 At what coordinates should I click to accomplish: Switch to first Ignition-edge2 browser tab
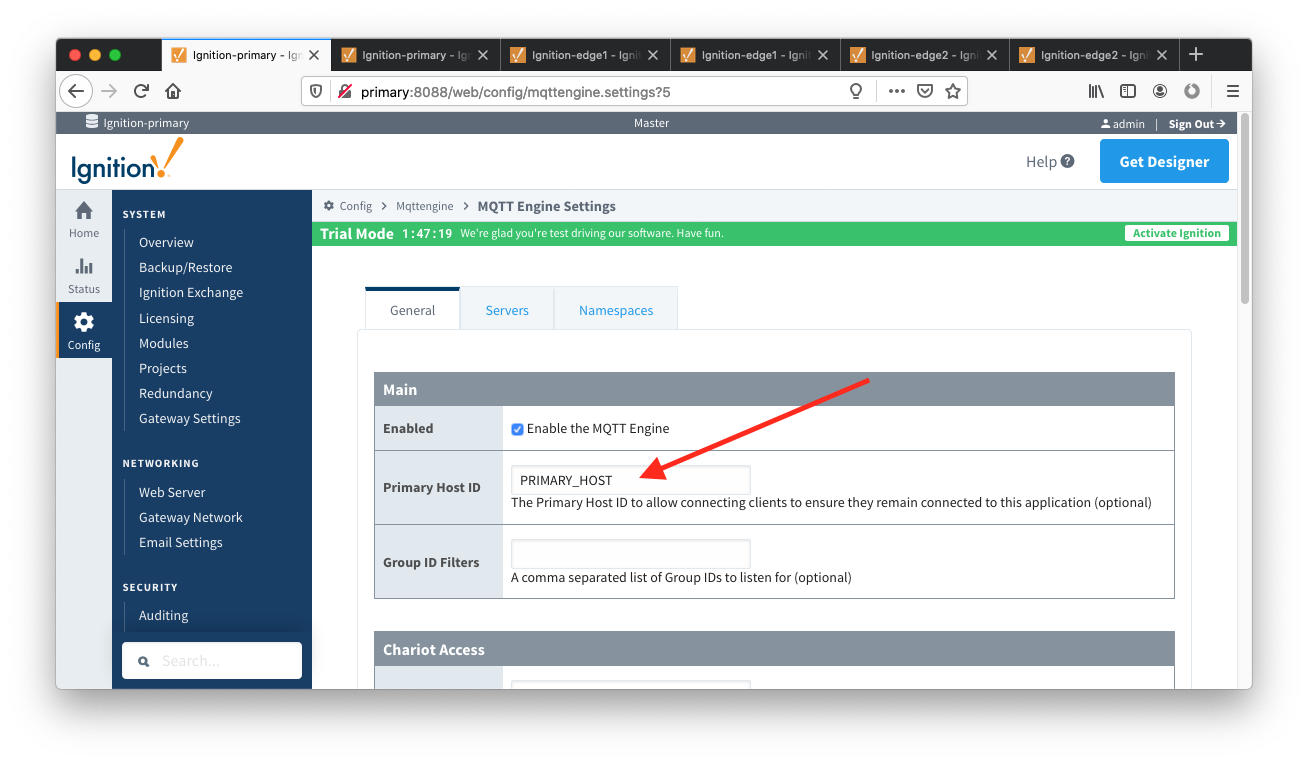(925, 55)
